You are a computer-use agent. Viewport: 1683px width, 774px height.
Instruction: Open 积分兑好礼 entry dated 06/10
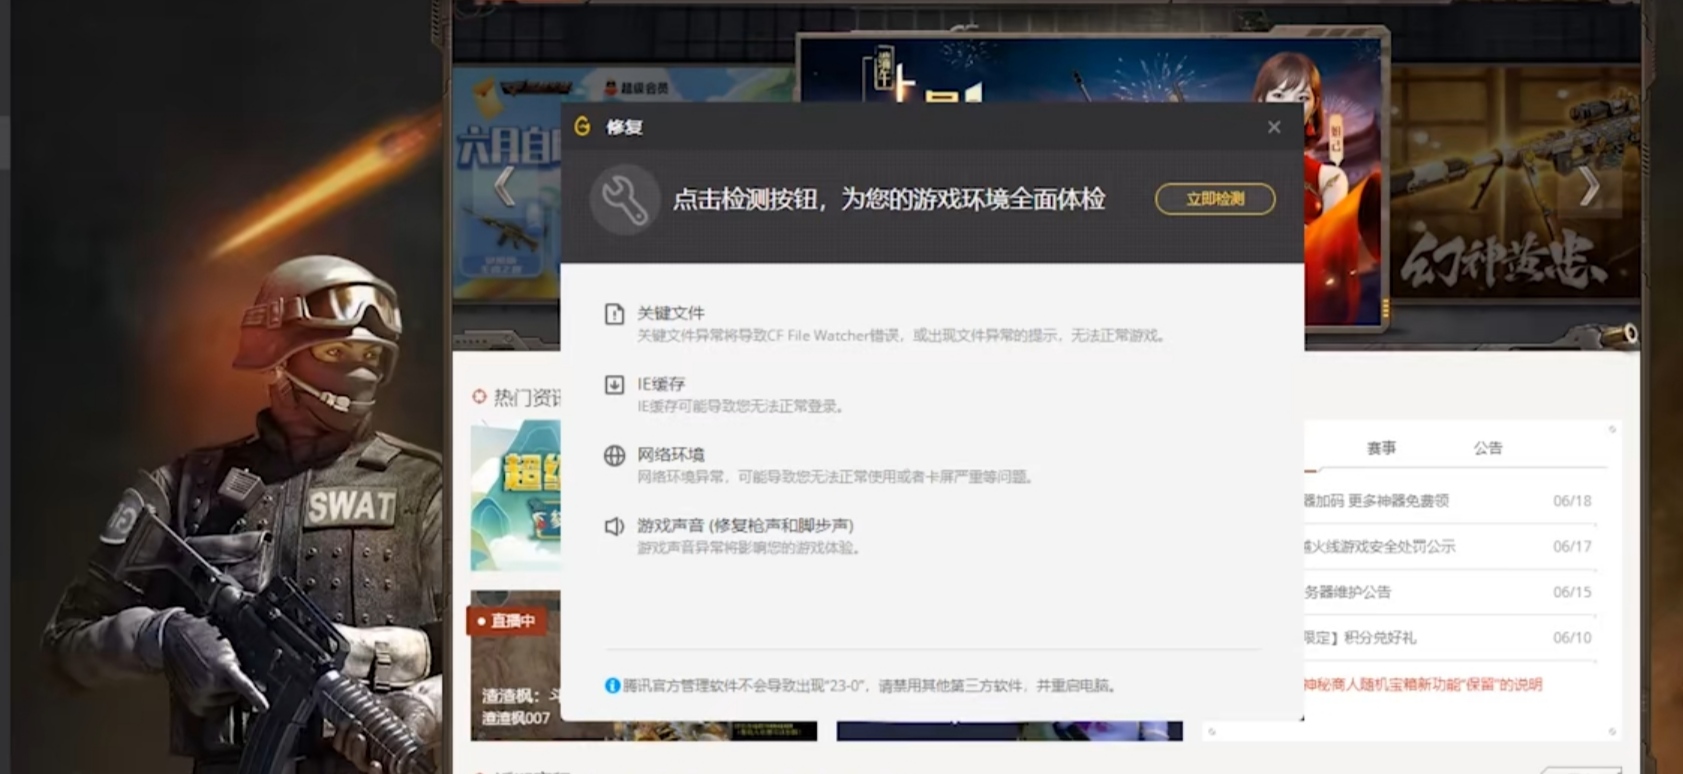pyautogui.click(x=1448, y=638)
